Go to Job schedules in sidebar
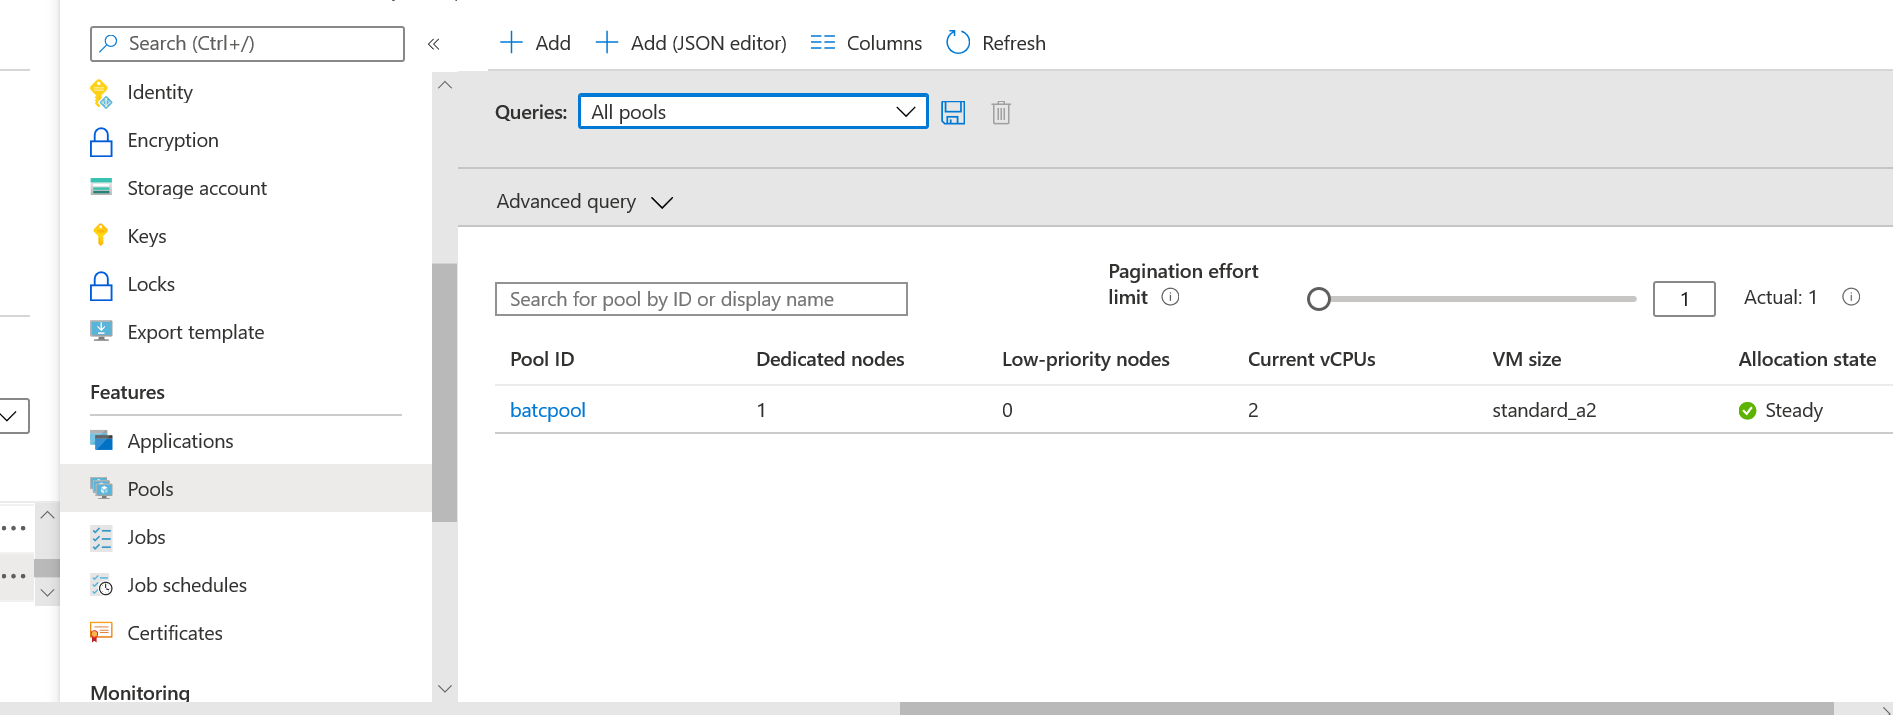This screenshot has width=1893, height=715. pos(186,585)
